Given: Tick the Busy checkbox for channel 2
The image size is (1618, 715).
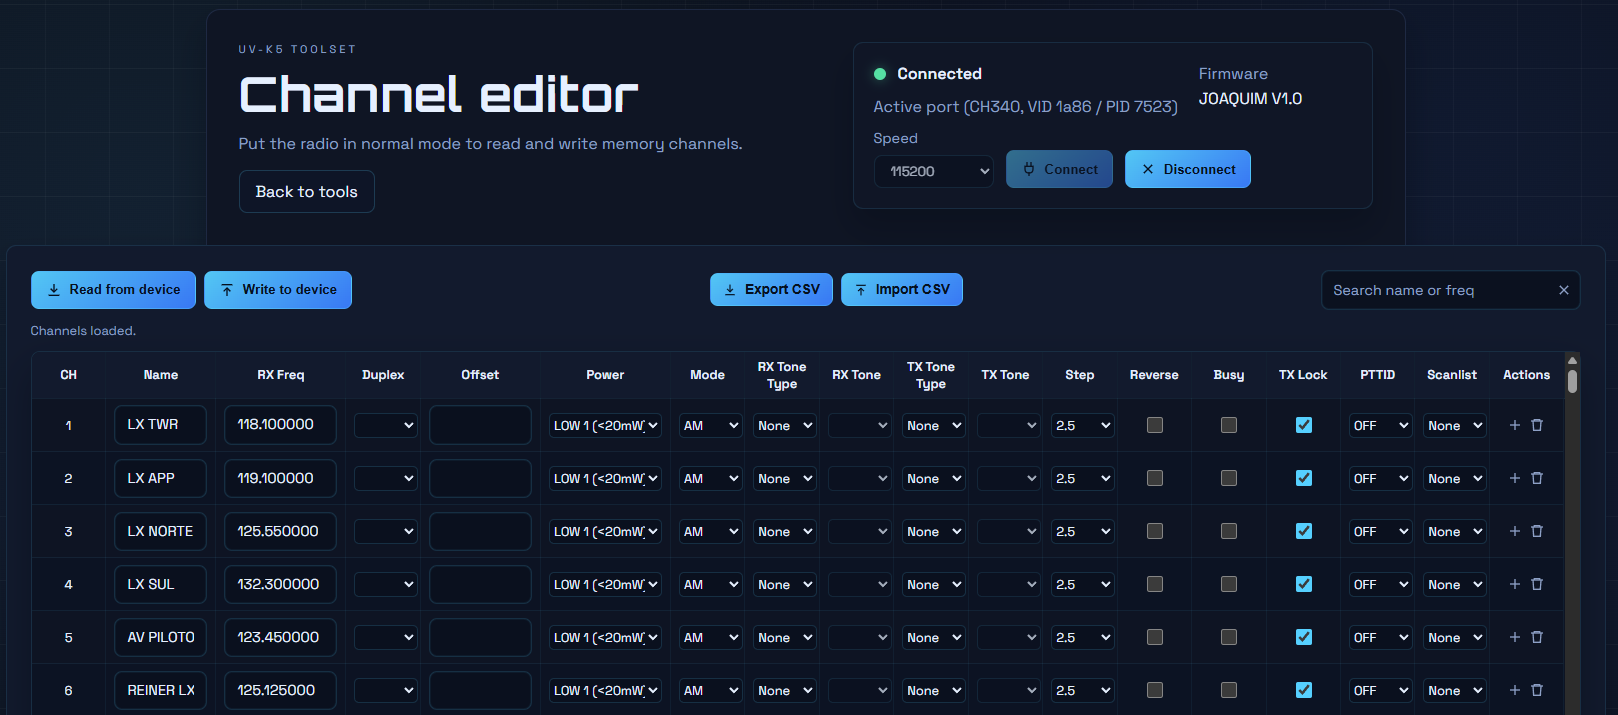Looking at the screenshot, I should [1228, 478].
